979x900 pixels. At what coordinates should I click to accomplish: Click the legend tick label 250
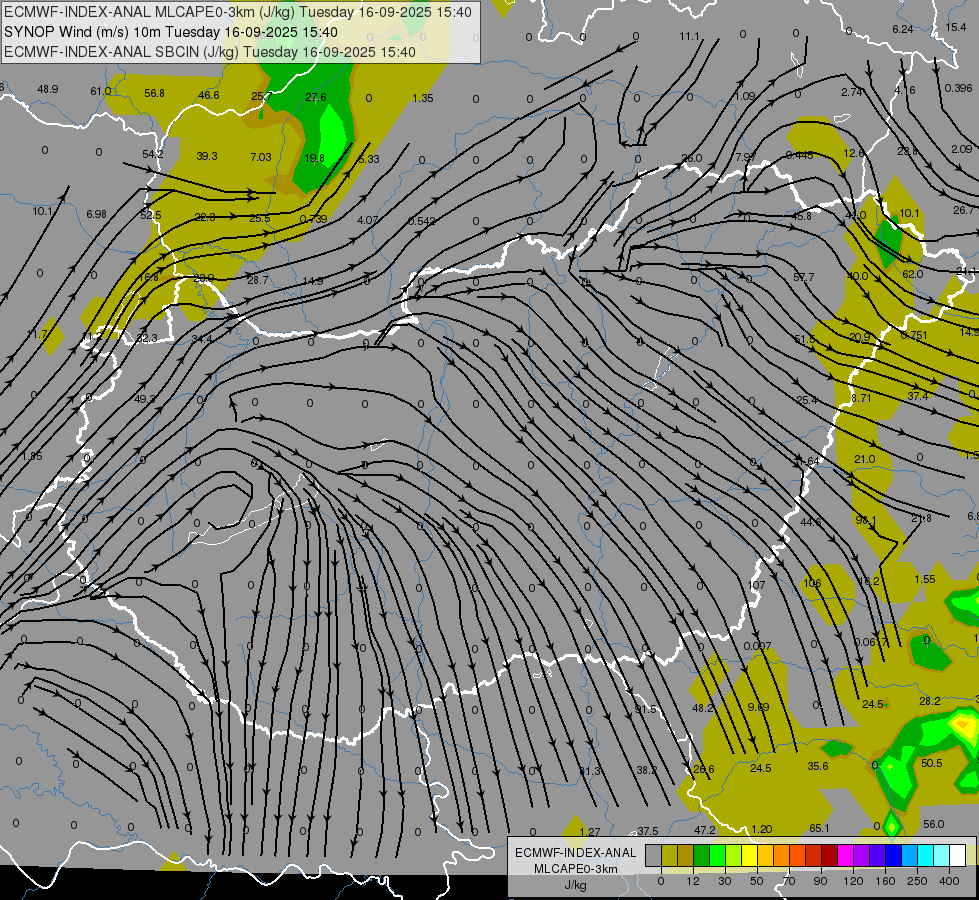coord(917,881)
